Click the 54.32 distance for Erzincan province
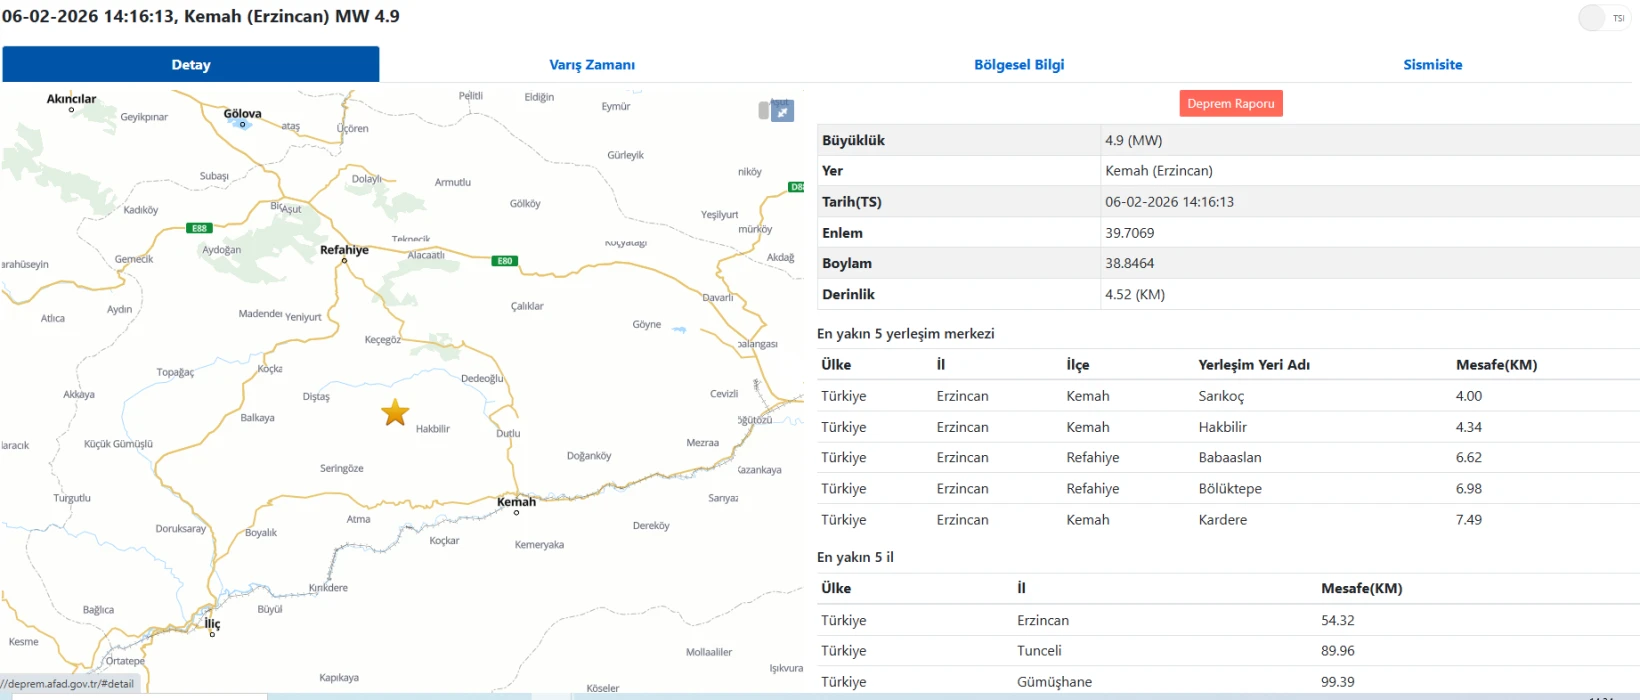1640x700 pixels. (1338, 620)
